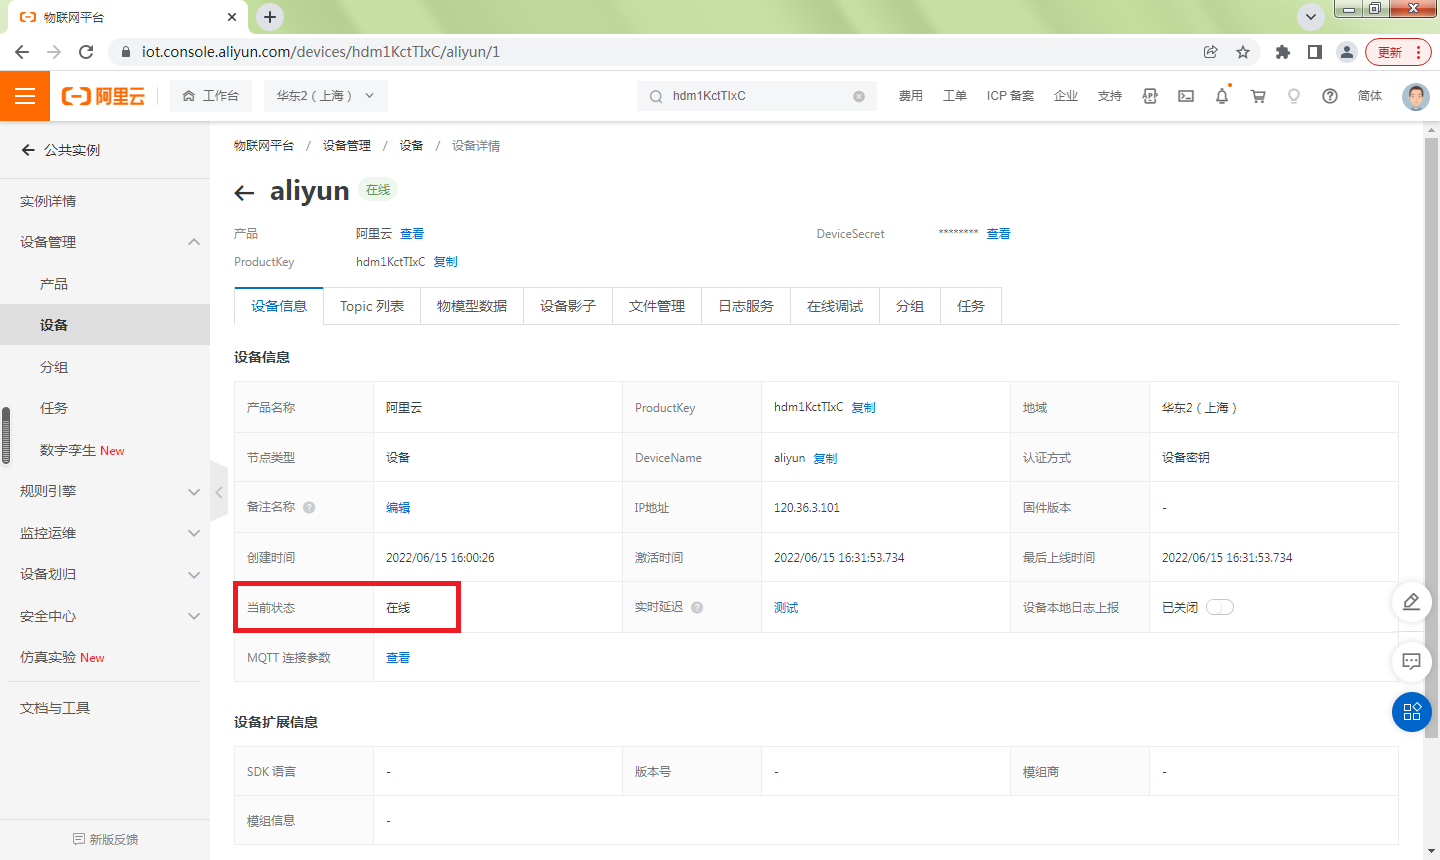1440x860 pixels.
Task: Reload the current page
Action: click(x=86, y=52)
